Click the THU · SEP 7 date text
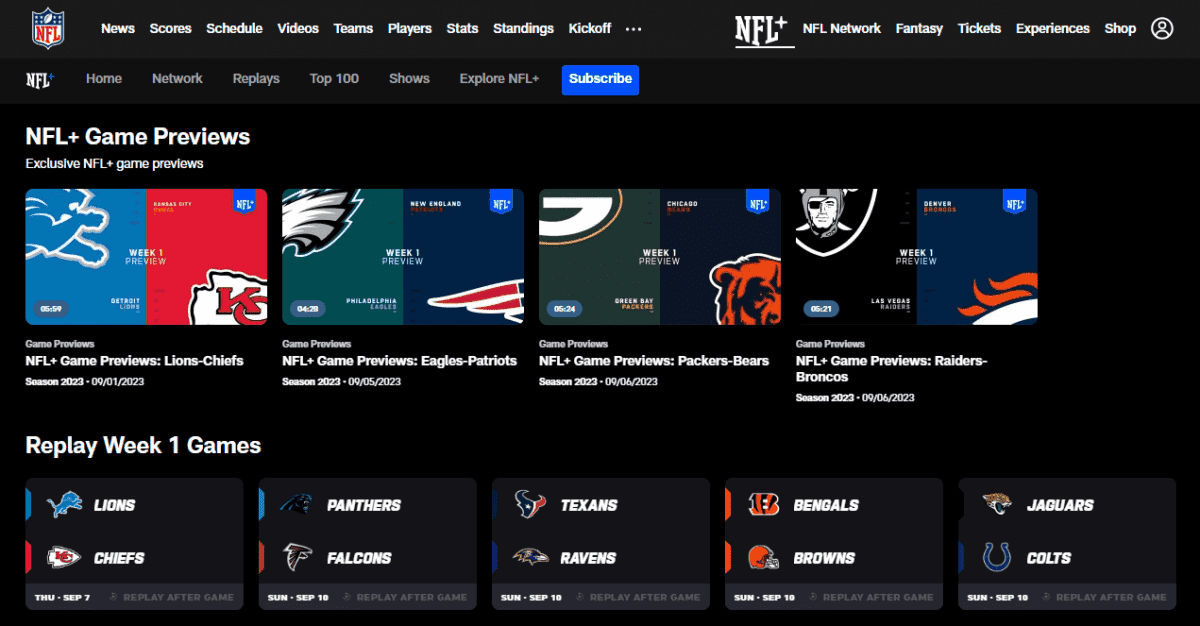Viewport: 1200px width, 626px height. point(63,597)
